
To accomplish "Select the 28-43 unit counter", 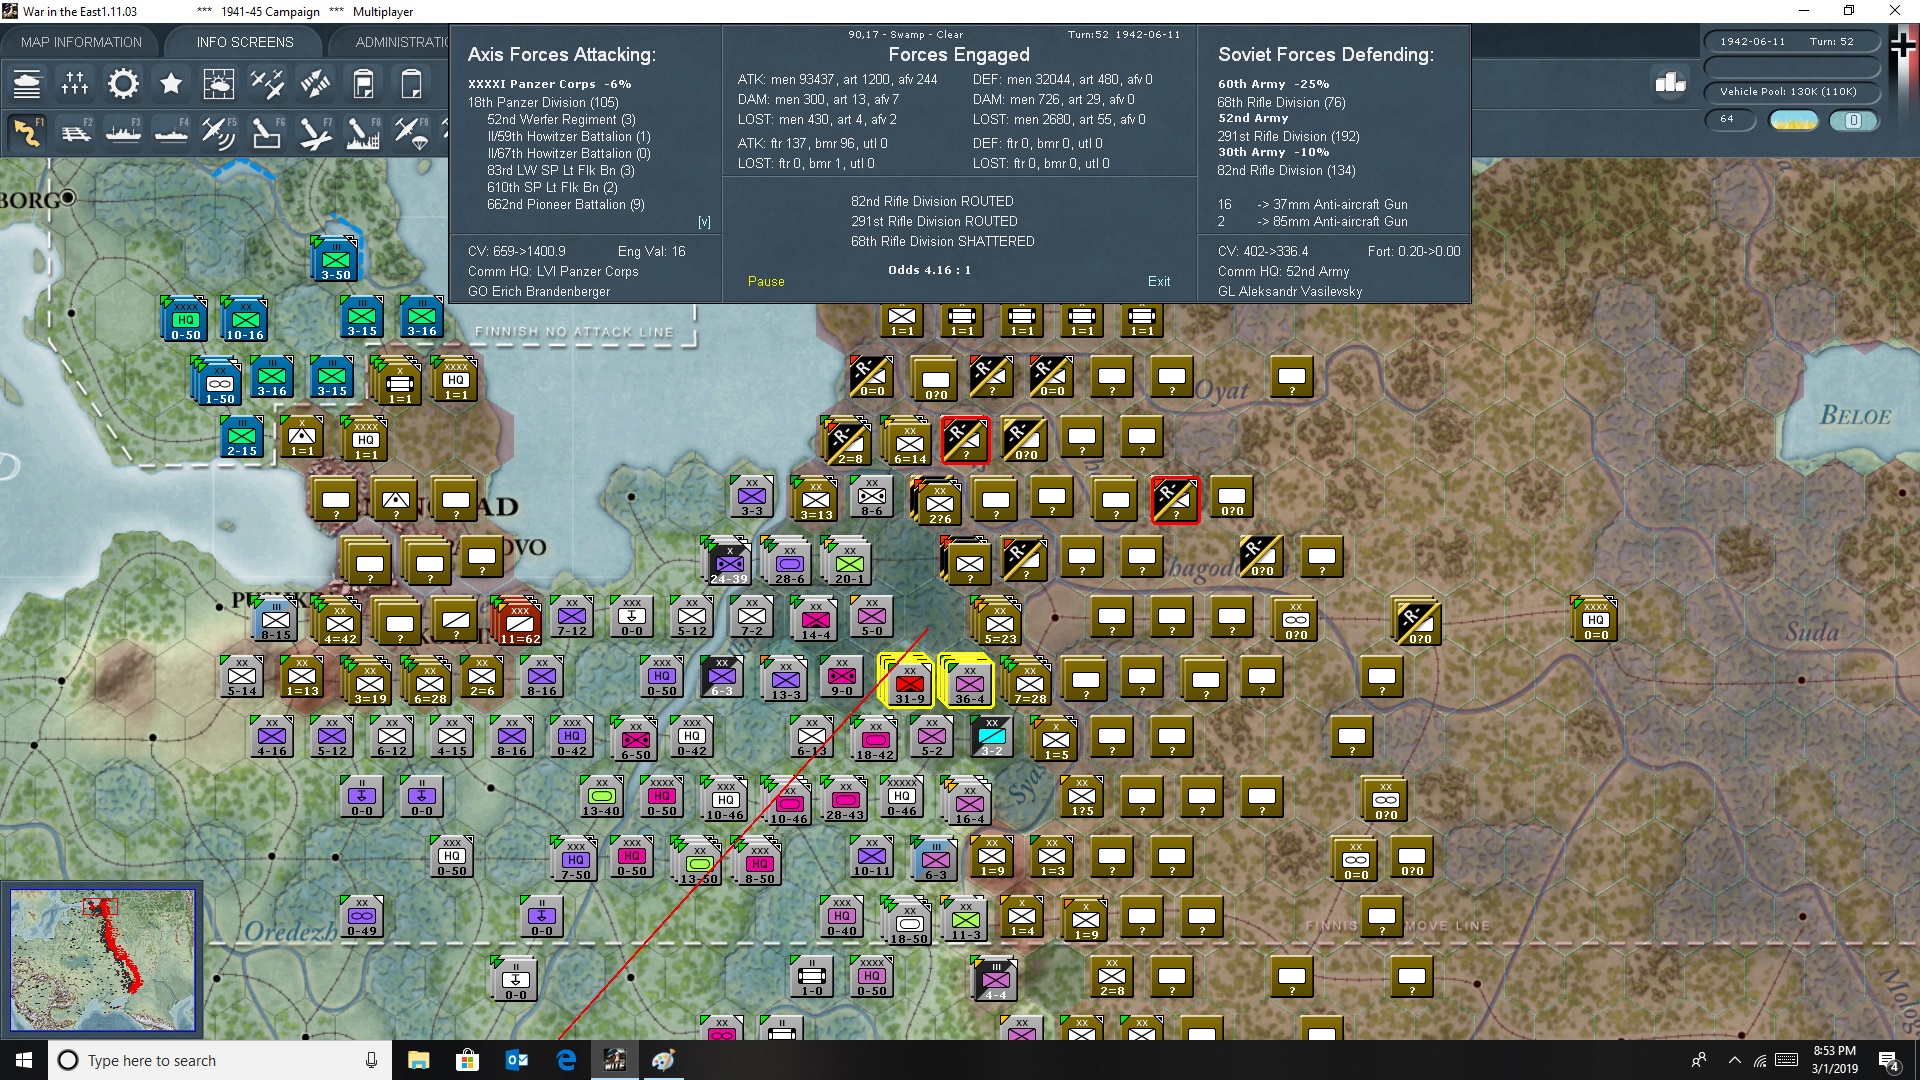I will tap(845, 798).
